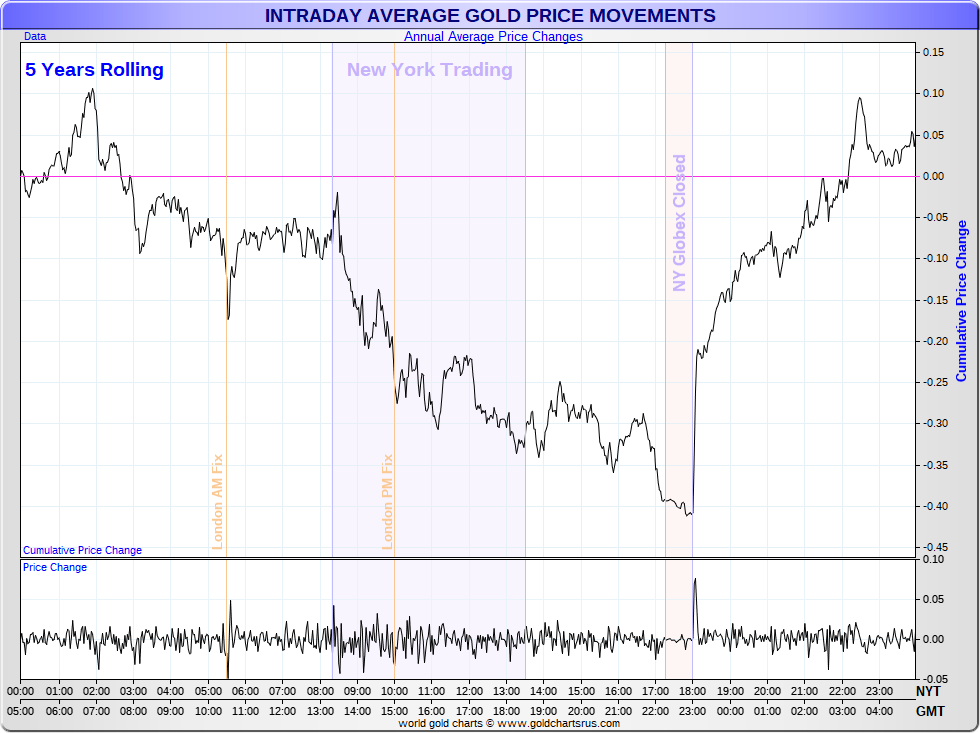Click the 10:00 tick on NYT axis
Screen dimensions: 980x733
tap(394, 692)
